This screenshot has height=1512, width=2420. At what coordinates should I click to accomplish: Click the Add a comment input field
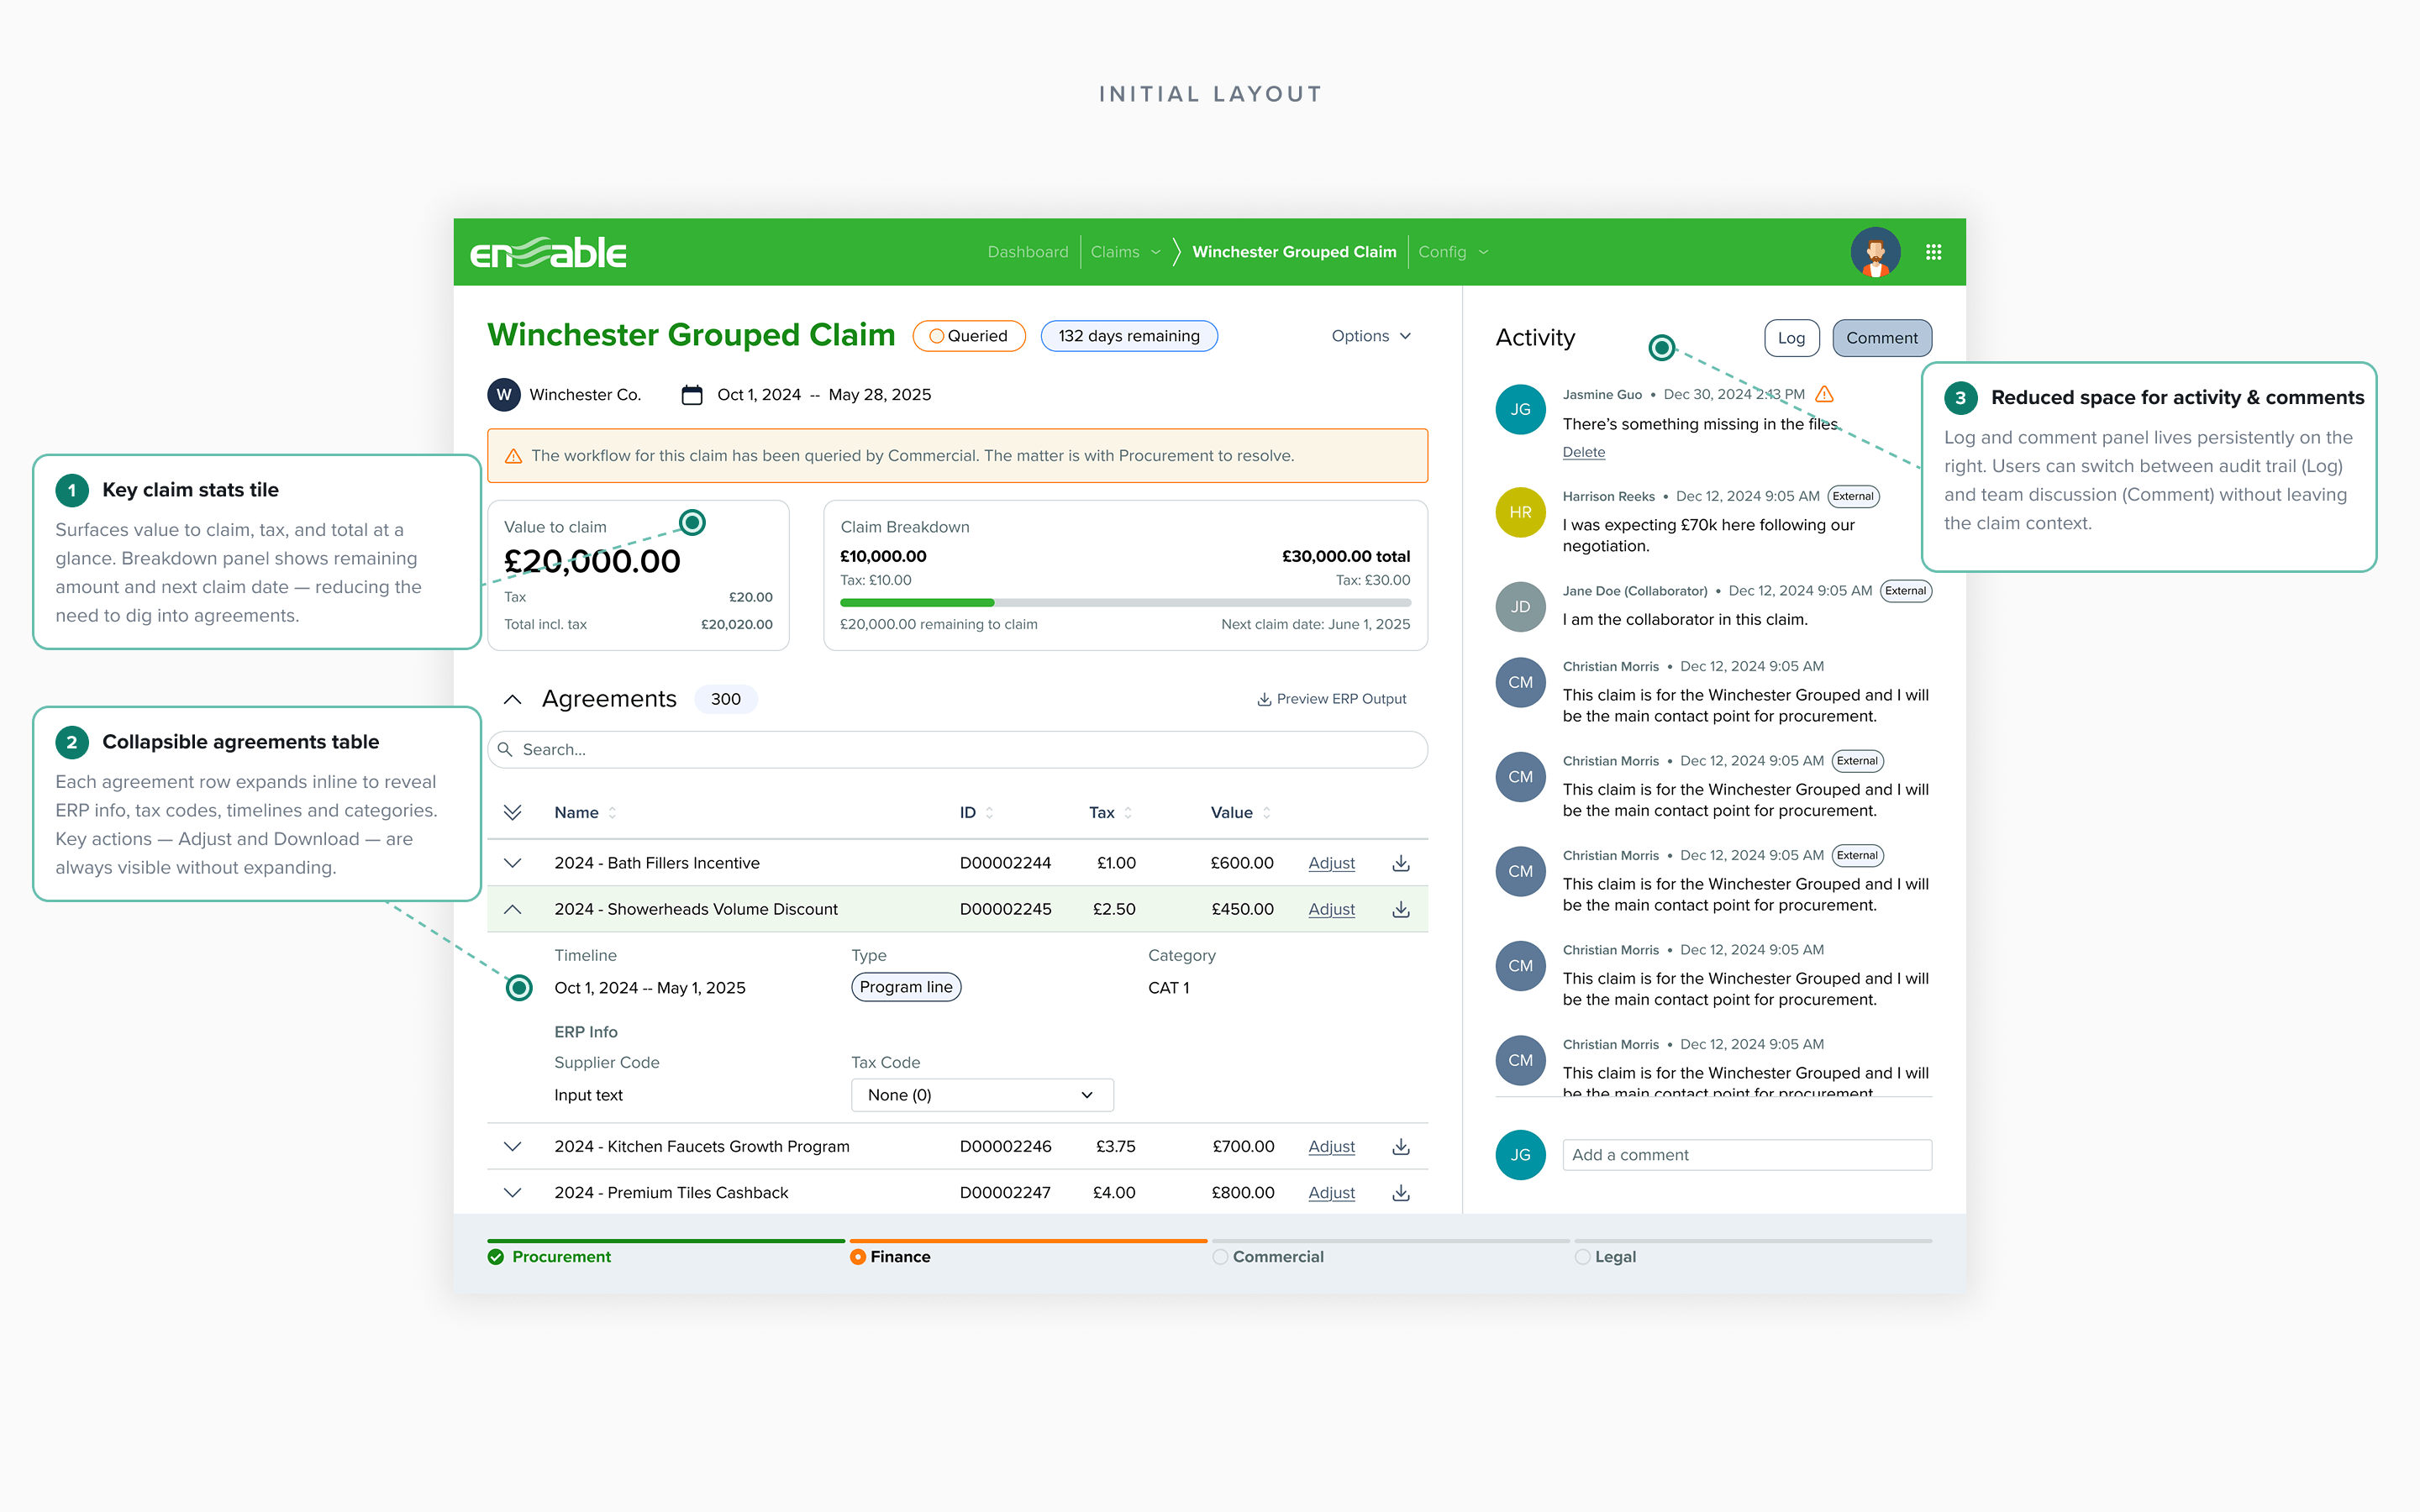pyautogui.click(x=1747, y=1154)
